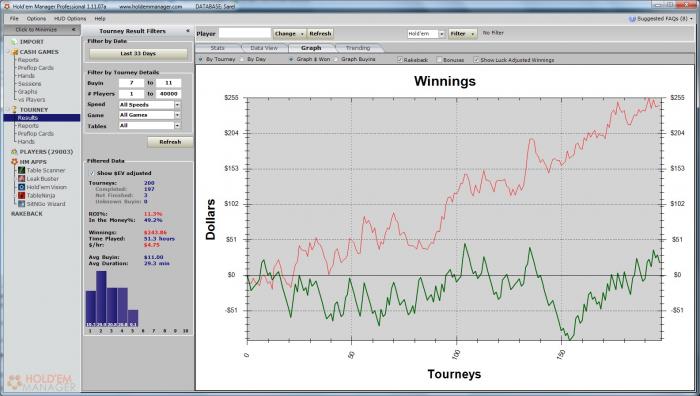Collapse sidebar with Click to Minimize arrow

(74, 29)
